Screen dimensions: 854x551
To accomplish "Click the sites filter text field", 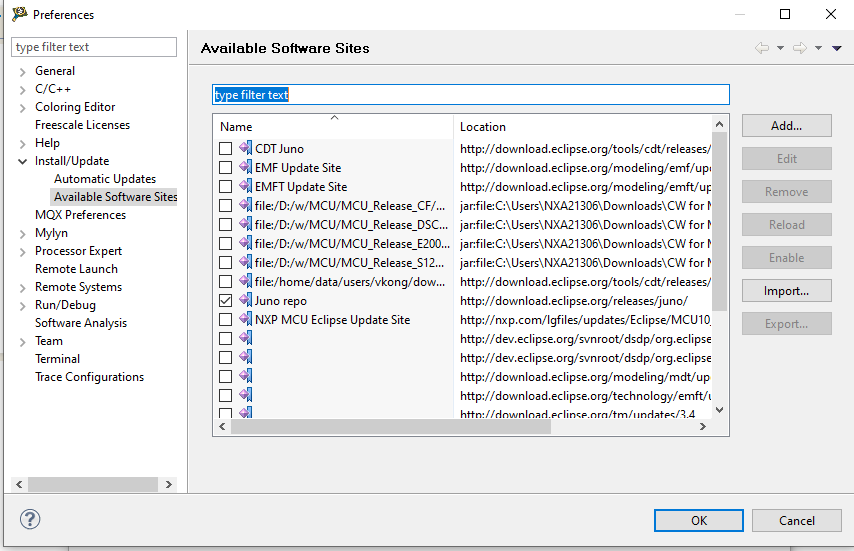I will 470,95.
